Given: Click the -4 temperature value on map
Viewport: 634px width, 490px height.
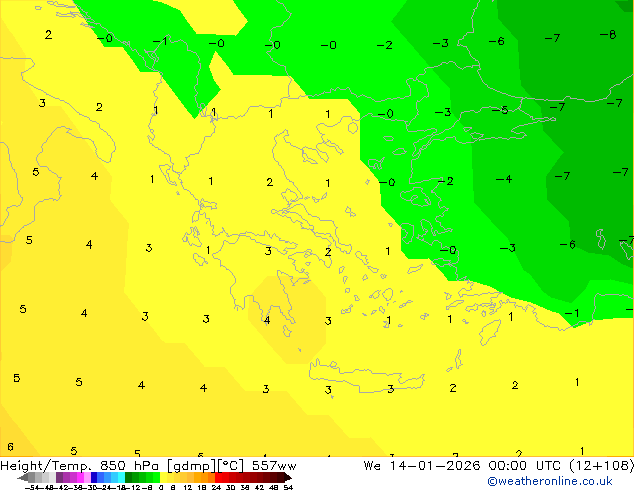Looking at the screenshot, I should (x=504, y=179).
